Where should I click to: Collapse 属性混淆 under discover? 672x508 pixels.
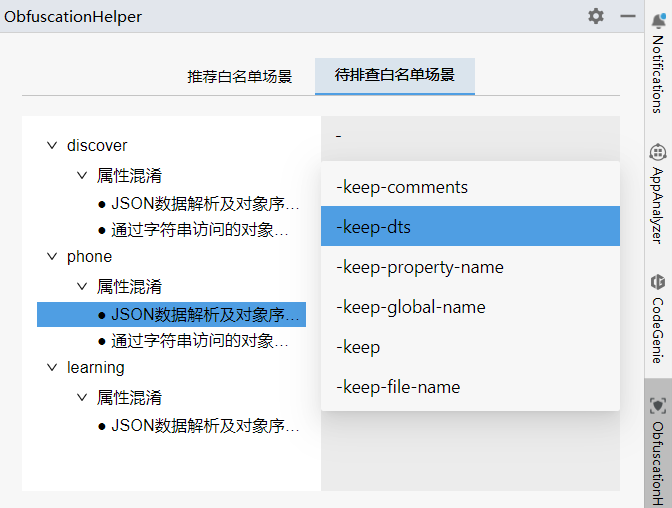click(82, 176)
